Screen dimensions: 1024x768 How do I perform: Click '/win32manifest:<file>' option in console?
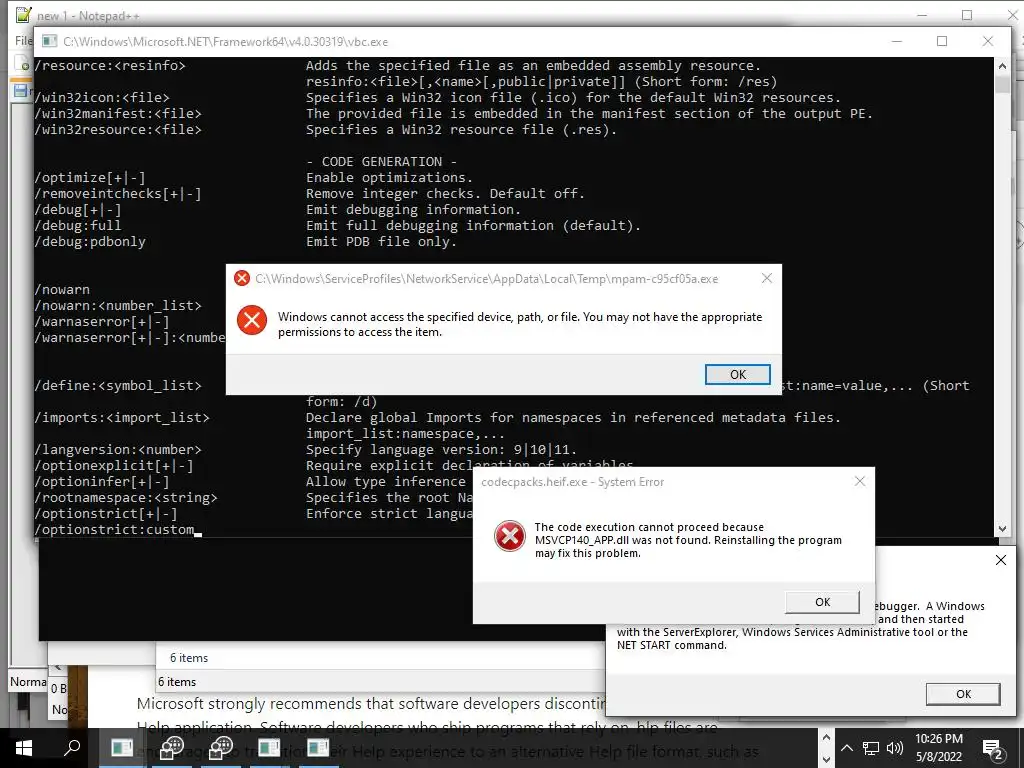point(118,114)
